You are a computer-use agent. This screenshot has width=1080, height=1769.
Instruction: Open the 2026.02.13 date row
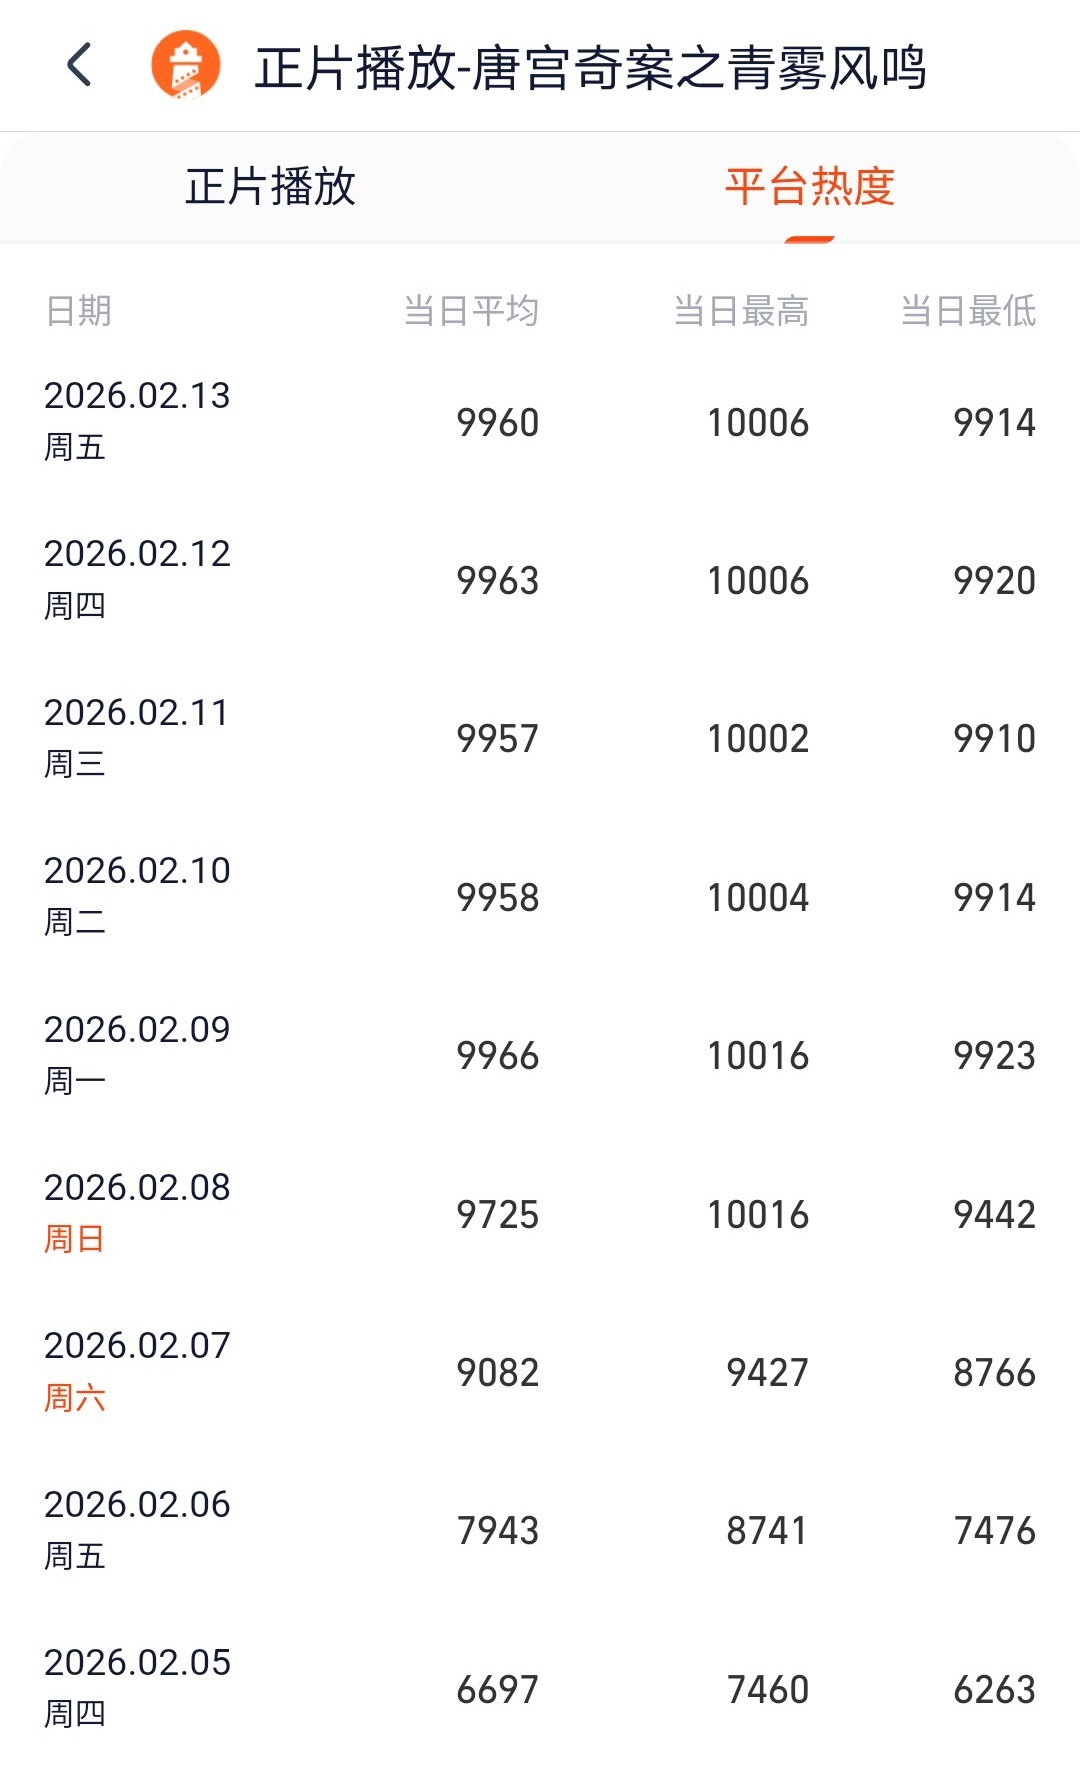pyautogui.click(x=540, y=421)
